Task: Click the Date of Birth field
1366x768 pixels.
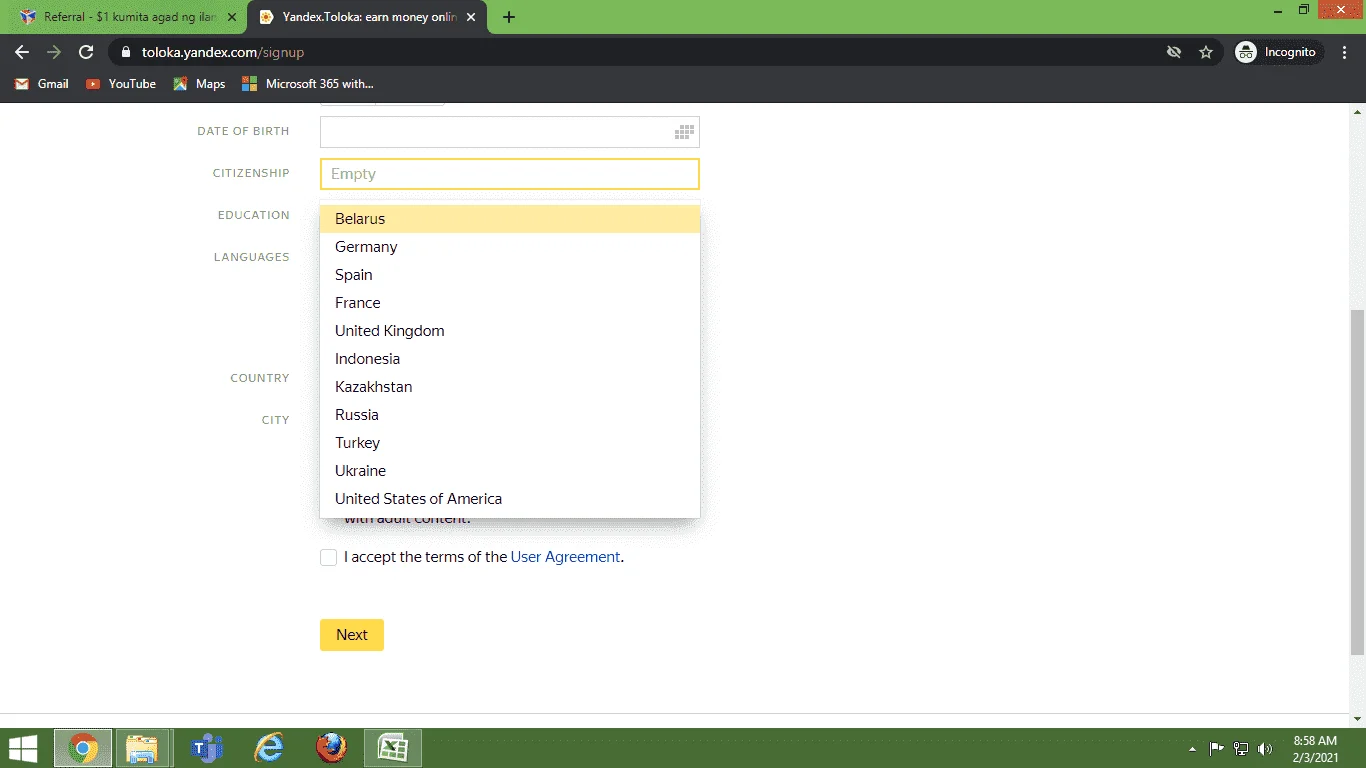Action: 510,132
